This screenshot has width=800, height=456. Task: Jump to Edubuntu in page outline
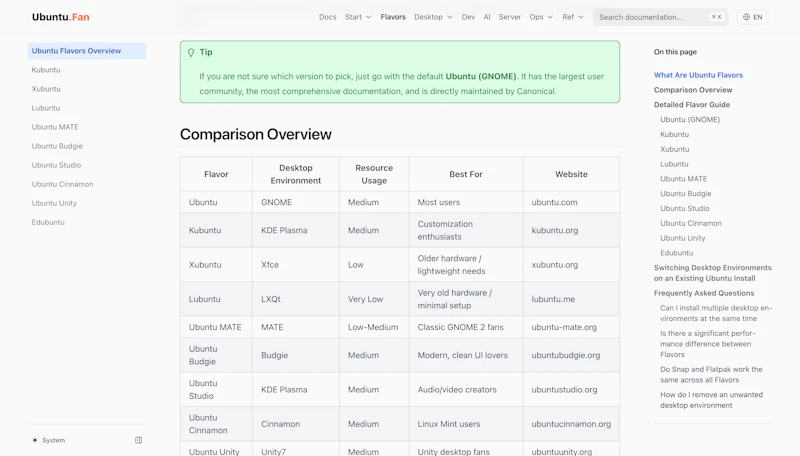(x=677, y=252)
